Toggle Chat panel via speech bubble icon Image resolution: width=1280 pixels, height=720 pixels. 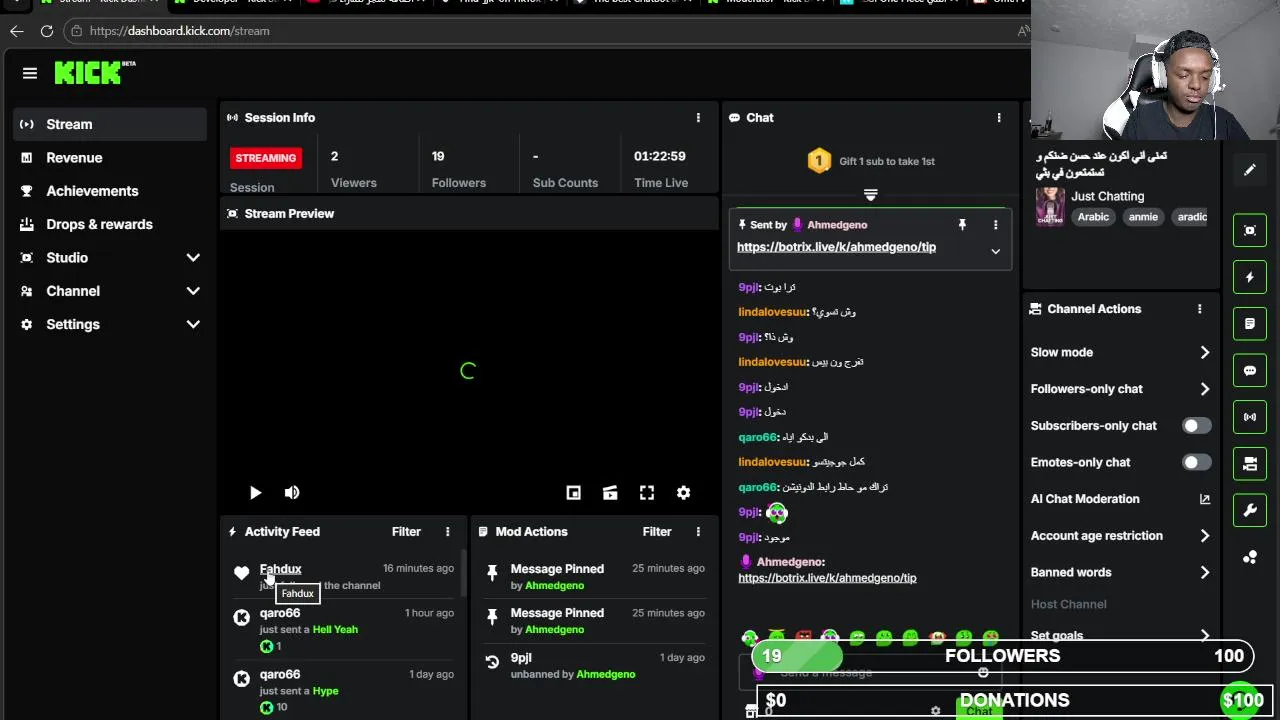click(x=1250, y=370)
